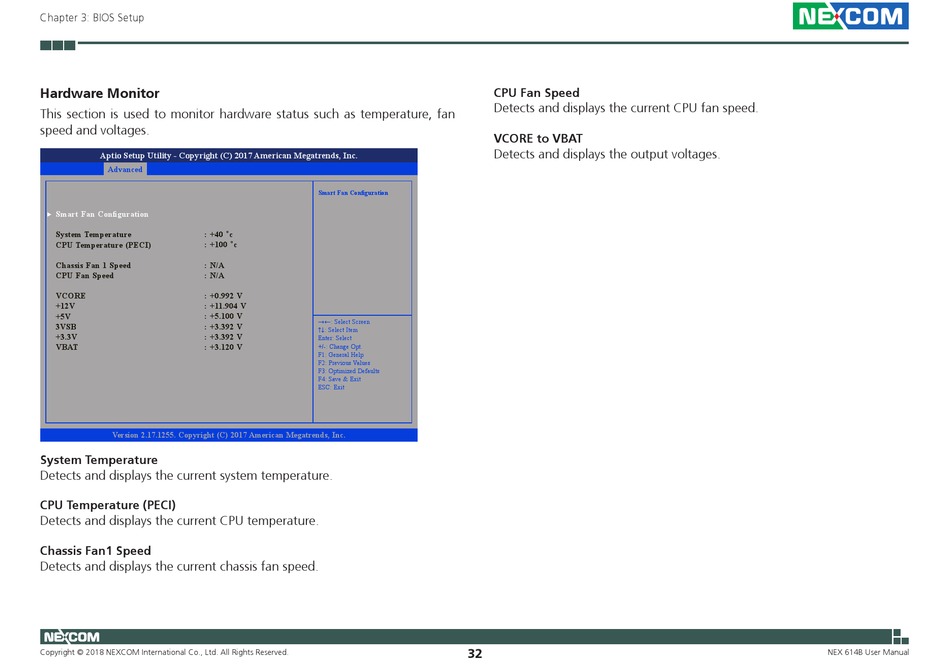Select the Advanced tab in BIOS
Viewport: 950px width, 664px height.
click(125, 170)
